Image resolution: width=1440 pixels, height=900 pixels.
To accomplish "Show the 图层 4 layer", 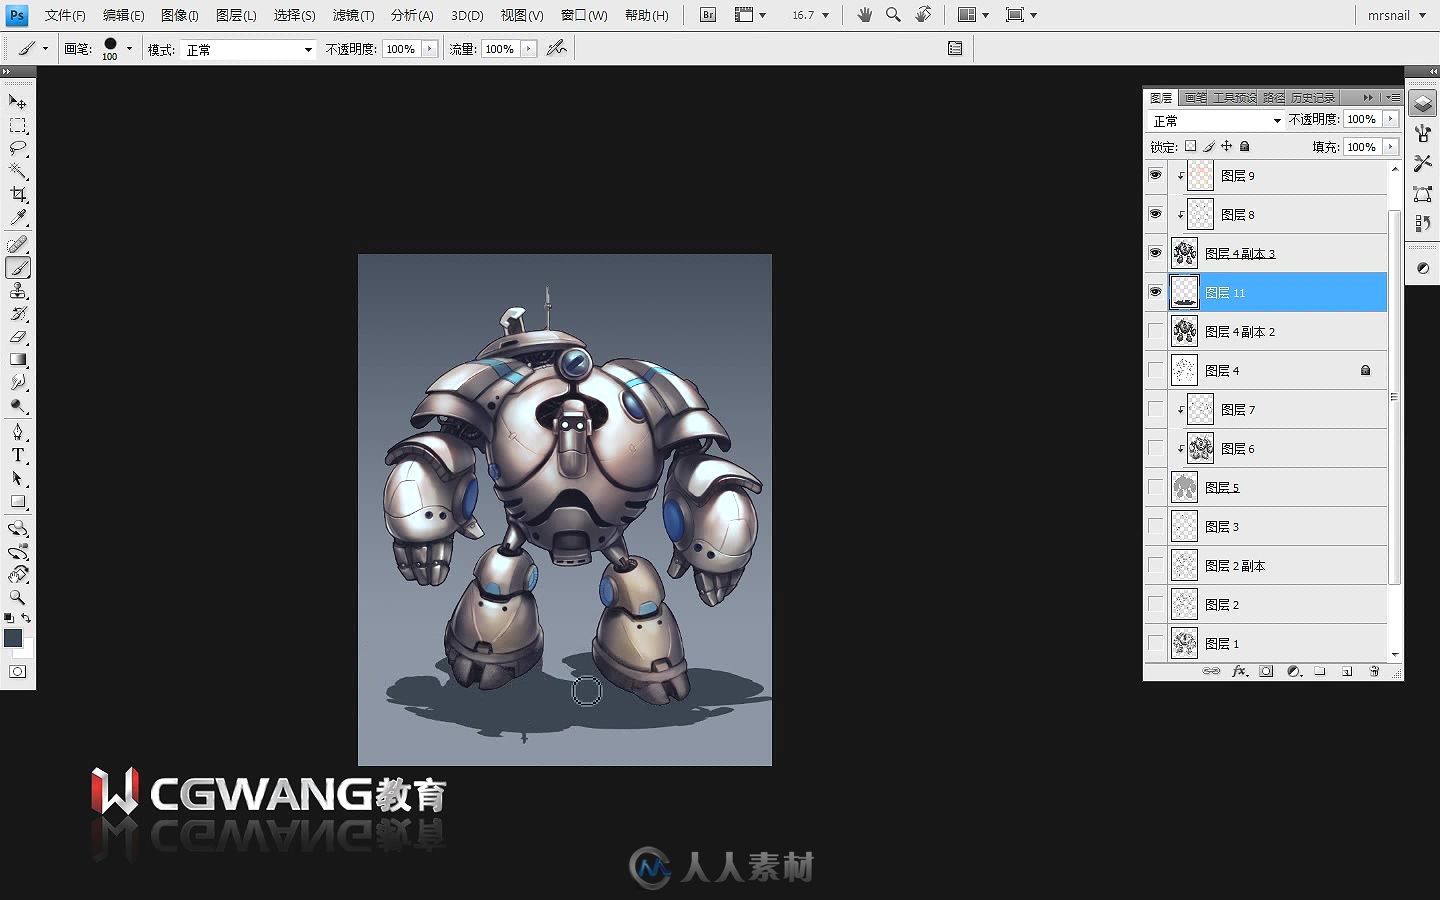I will point(1155,370).
